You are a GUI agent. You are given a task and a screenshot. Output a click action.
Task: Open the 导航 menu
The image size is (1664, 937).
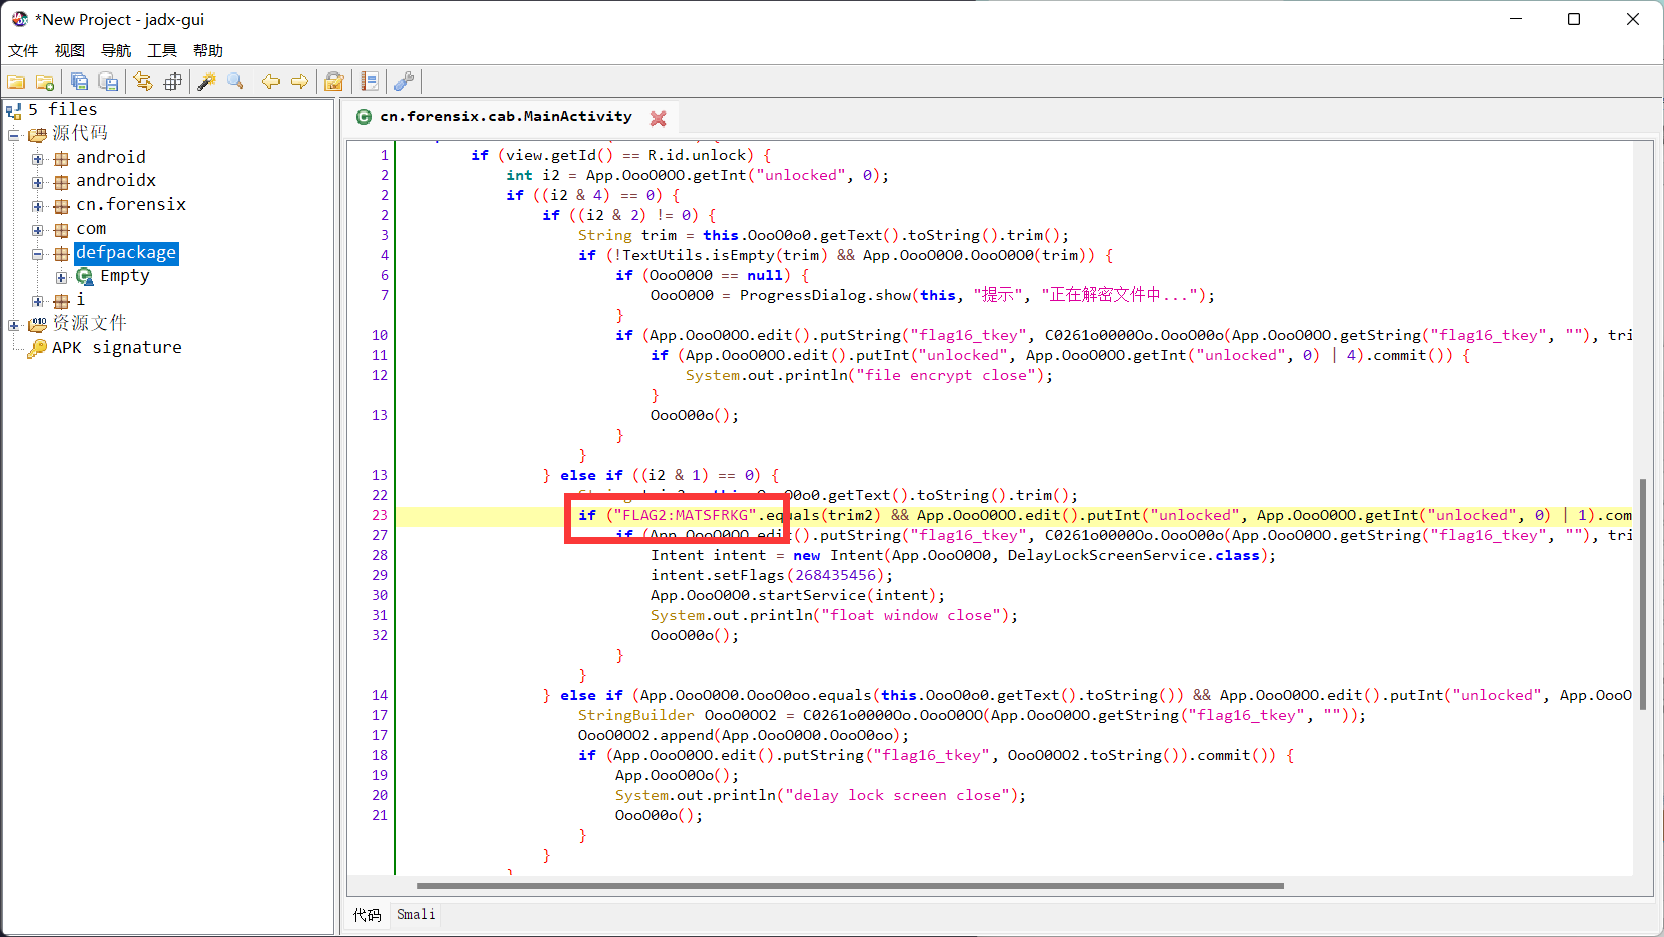116,50
